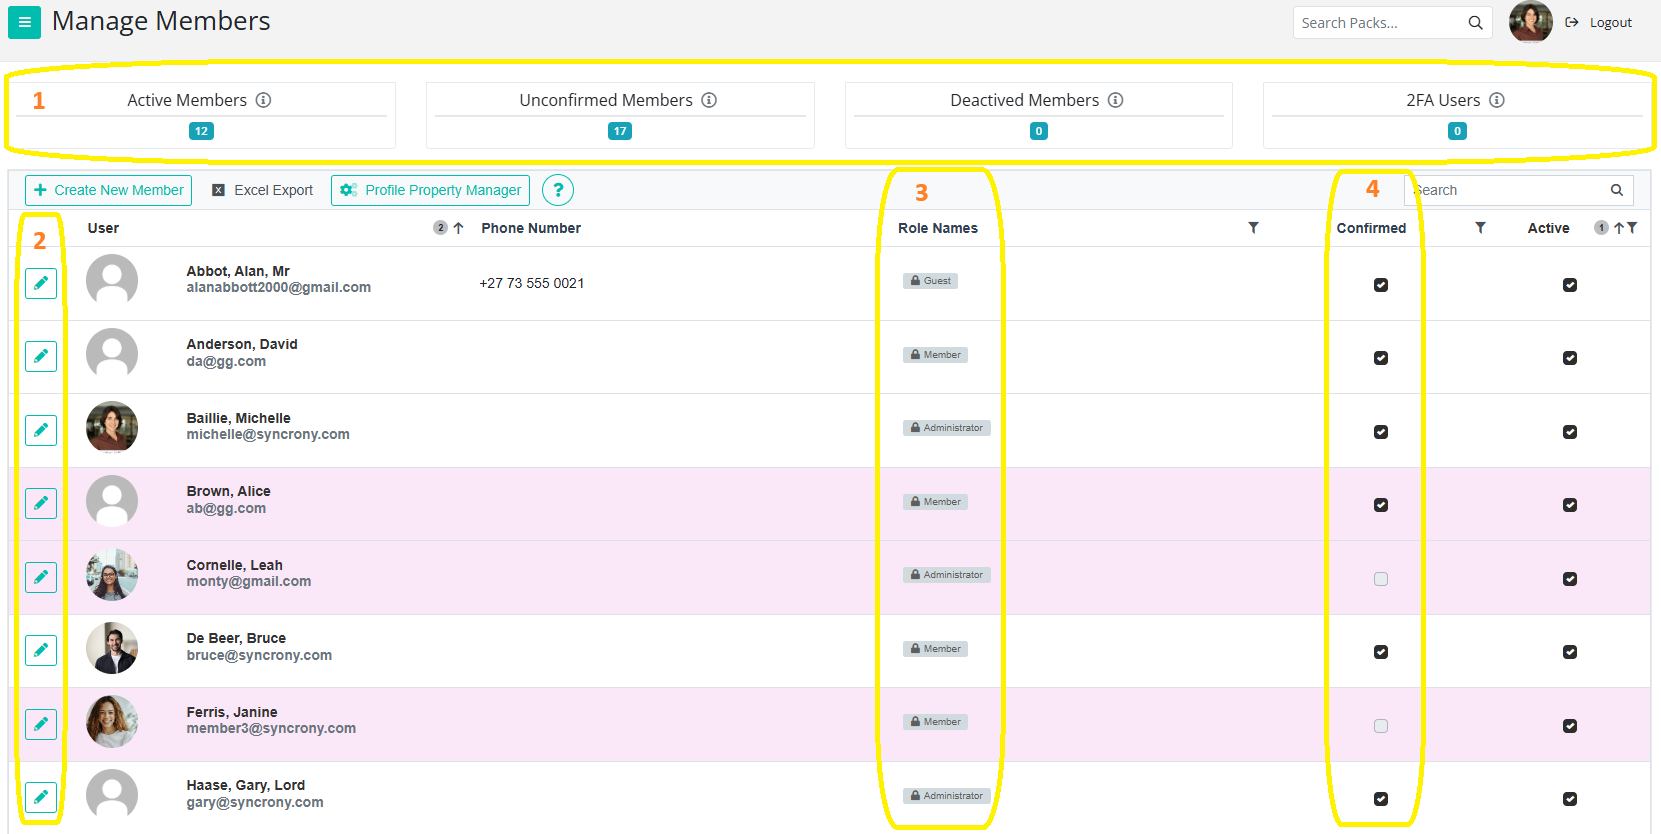Image resolution: width=1661 pixels, height=834 pixels.
Task: Sort members by Phone Number header
Action: [x=531, y=228]
